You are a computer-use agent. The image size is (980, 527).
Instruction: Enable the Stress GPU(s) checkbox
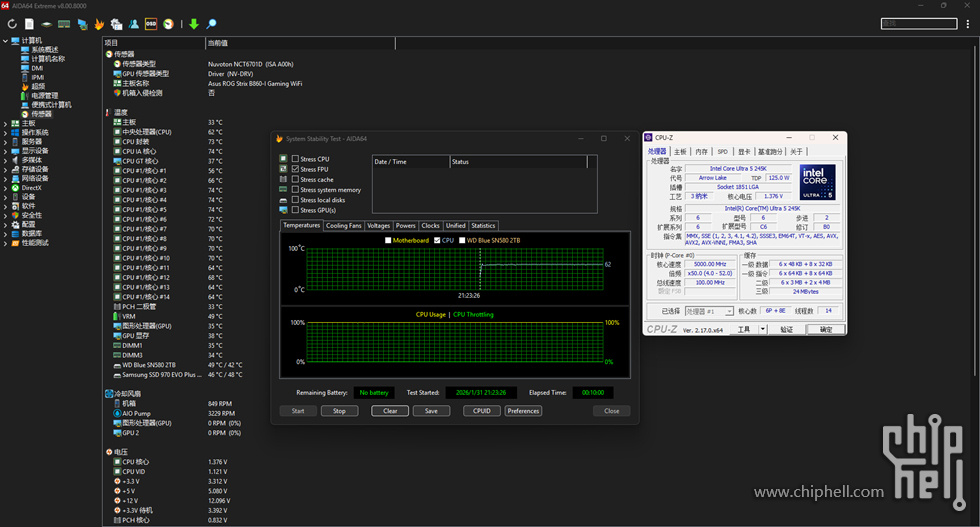pyautogui.click(x=295, y=210)
